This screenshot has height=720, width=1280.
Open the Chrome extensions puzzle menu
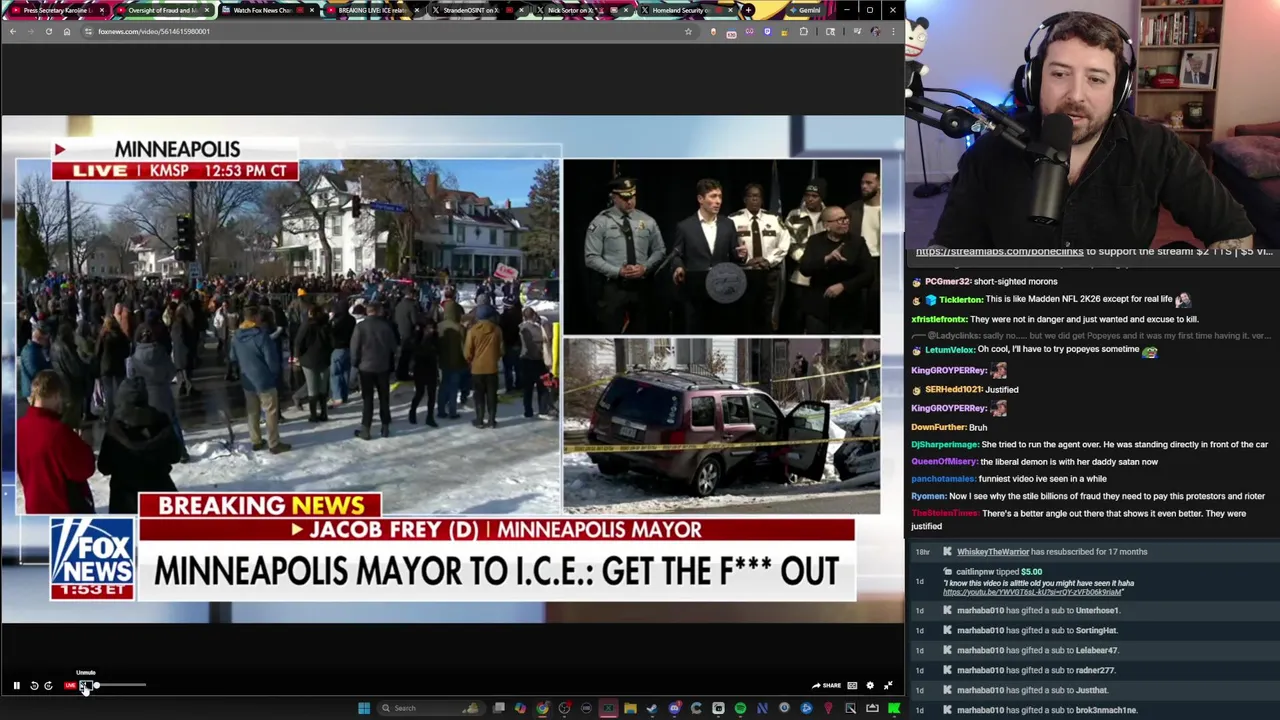(x=803, y=31)
